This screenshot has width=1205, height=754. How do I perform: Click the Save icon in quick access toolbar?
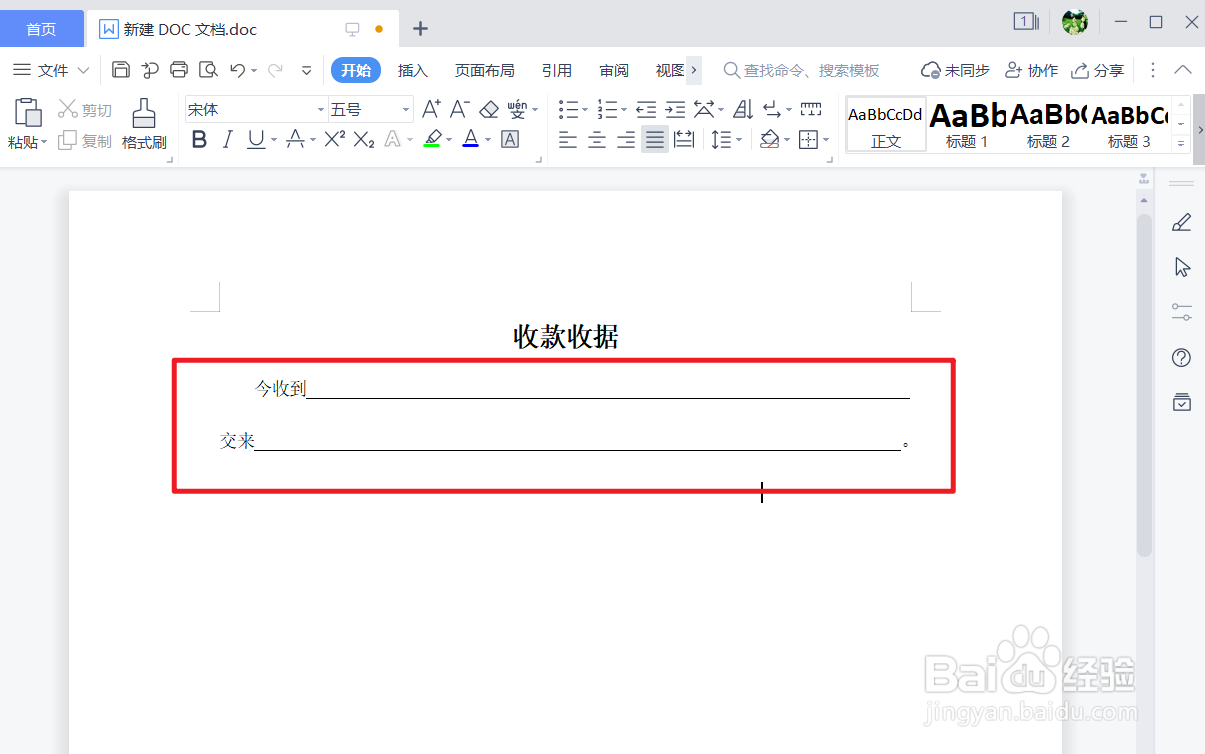(x=121, y=70)
